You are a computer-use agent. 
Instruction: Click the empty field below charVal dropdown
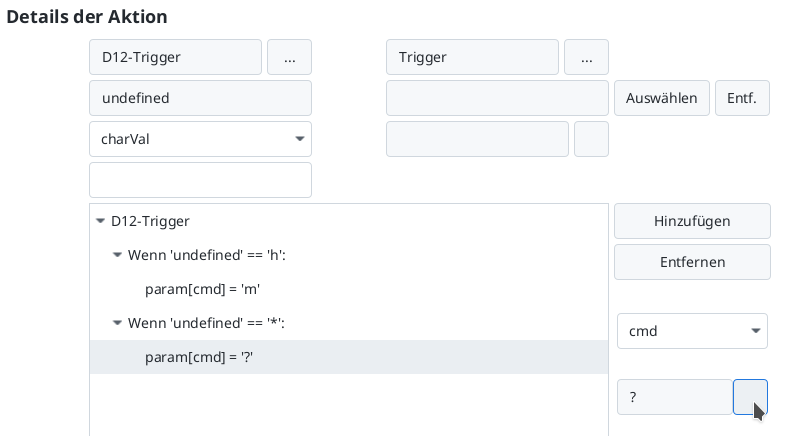coord(200,180)
